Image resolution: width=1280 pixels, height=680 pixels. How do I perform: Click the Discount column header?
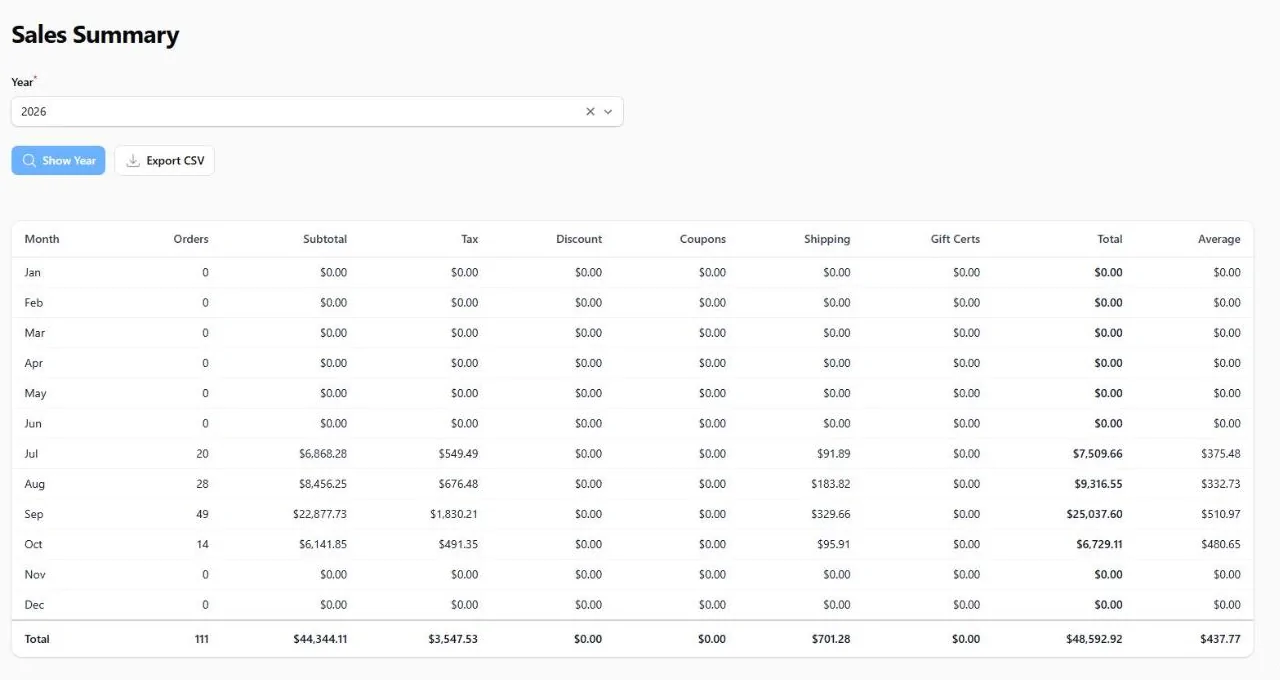coord(579,239)
